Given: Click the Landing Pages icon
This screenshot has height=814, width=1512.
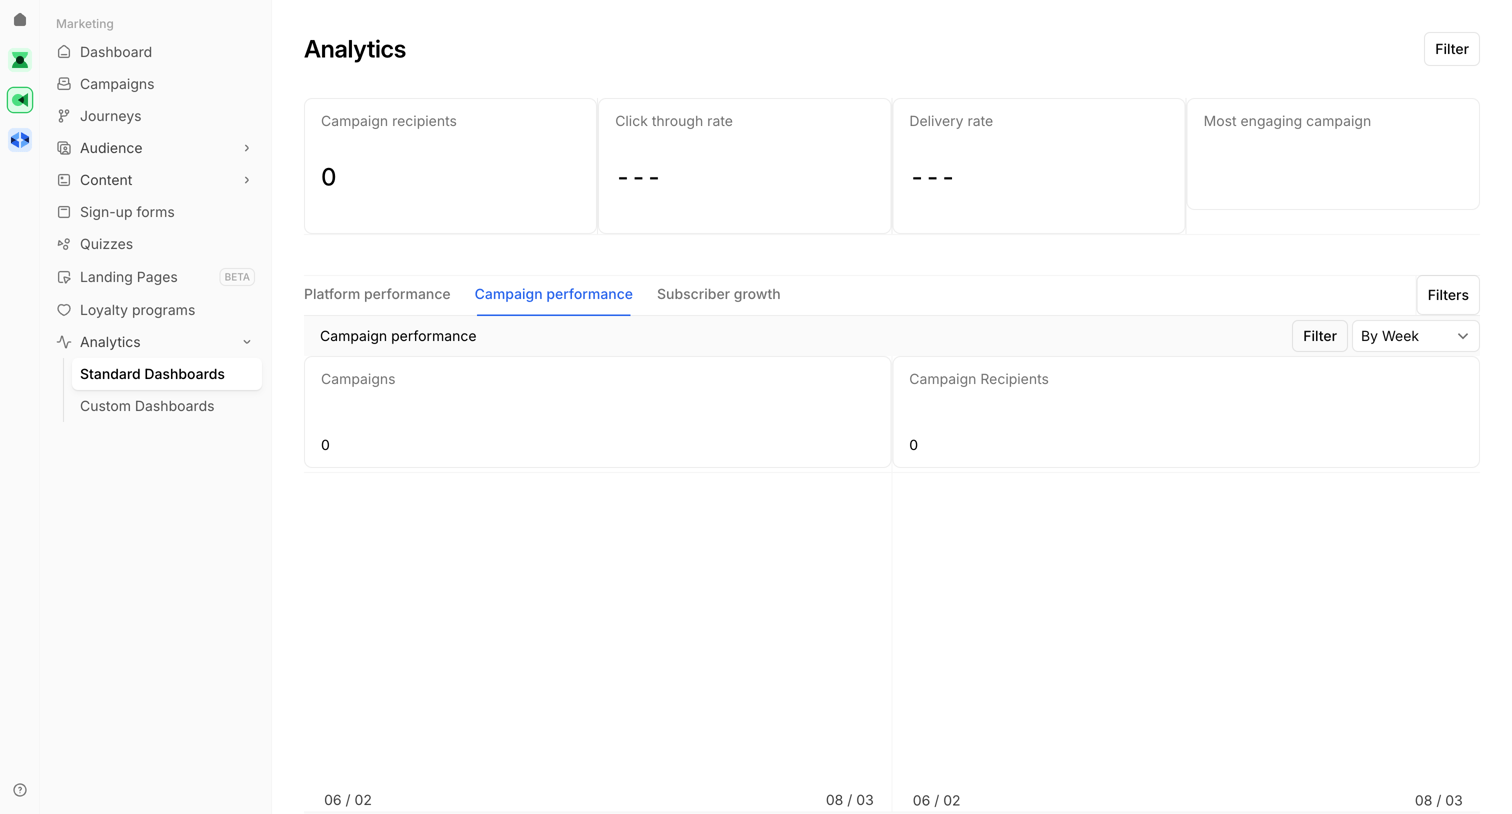Looking at the screenshot, I should 64,277.
